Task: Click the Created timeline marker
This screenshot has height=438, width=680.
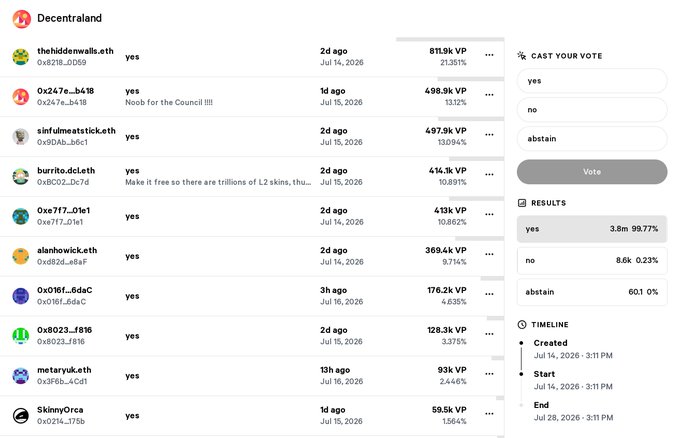Action: coord(521,343)
